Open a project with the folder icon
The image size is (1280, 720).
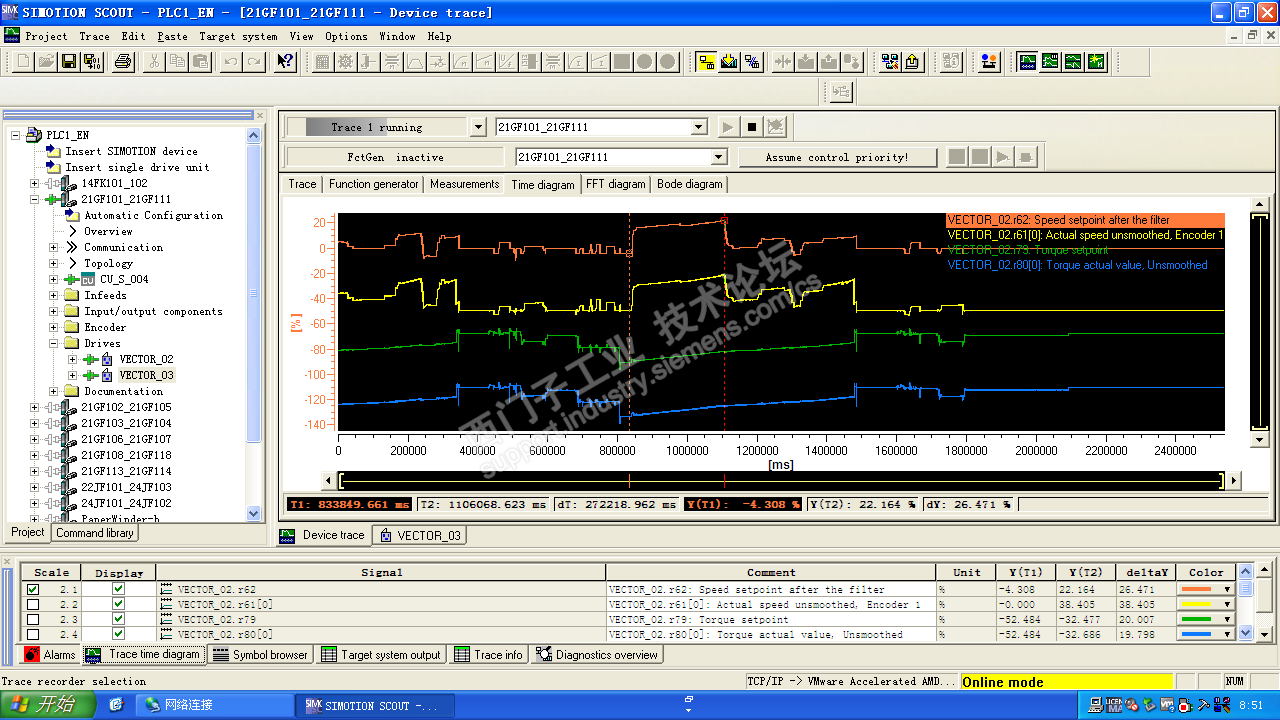click(x=47, y=62)
